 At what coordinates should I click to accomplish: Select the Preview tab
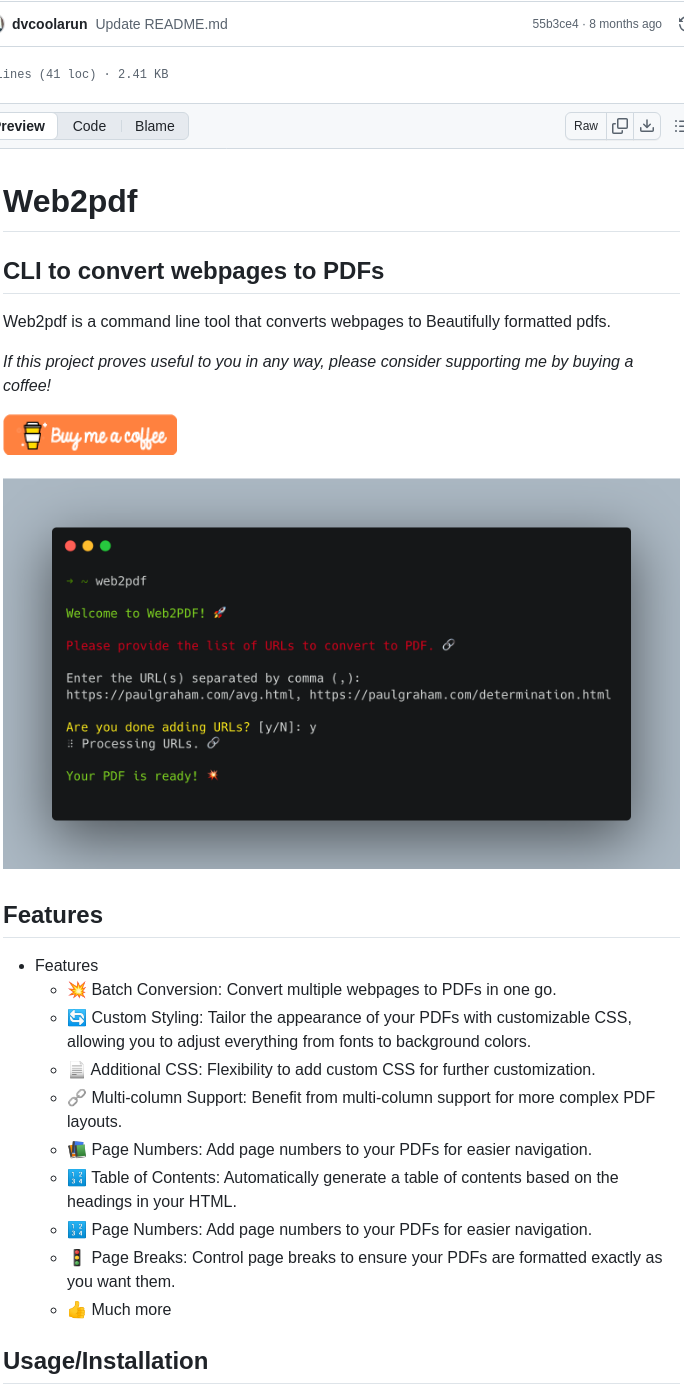pos(20,126)
